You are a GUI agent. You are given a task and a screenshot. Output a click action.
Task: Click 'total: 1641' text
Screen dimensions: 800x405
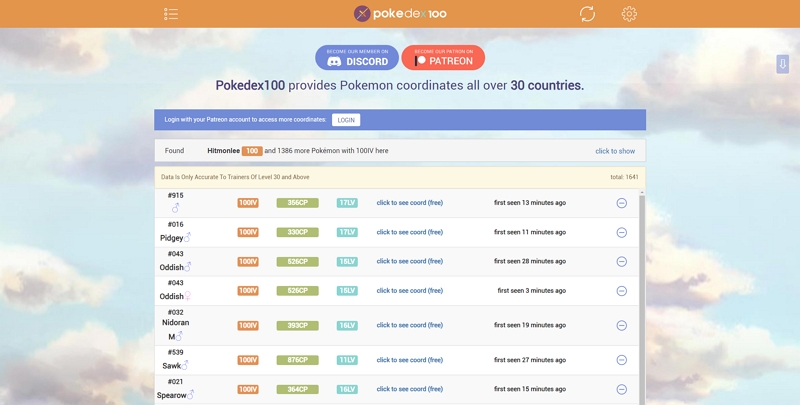point(624,177)
